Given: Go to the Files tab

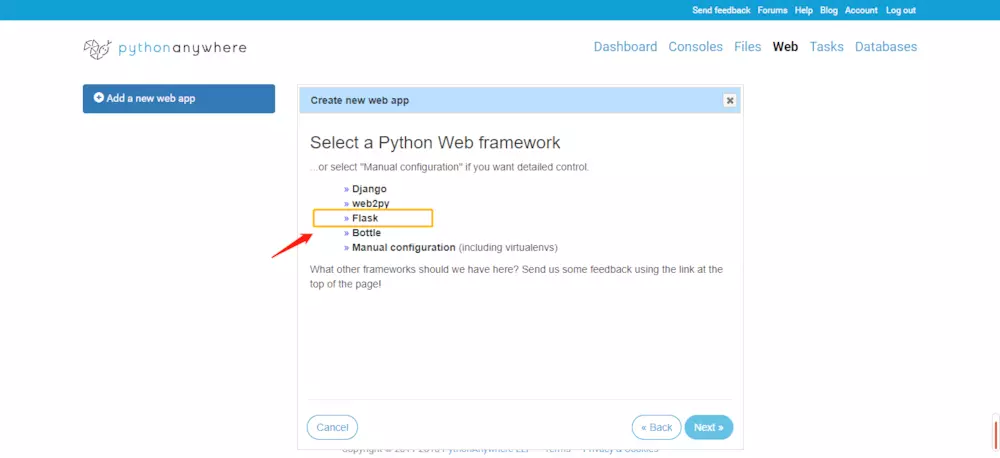Looking at the screenshot, I should [x=747, y=47].
